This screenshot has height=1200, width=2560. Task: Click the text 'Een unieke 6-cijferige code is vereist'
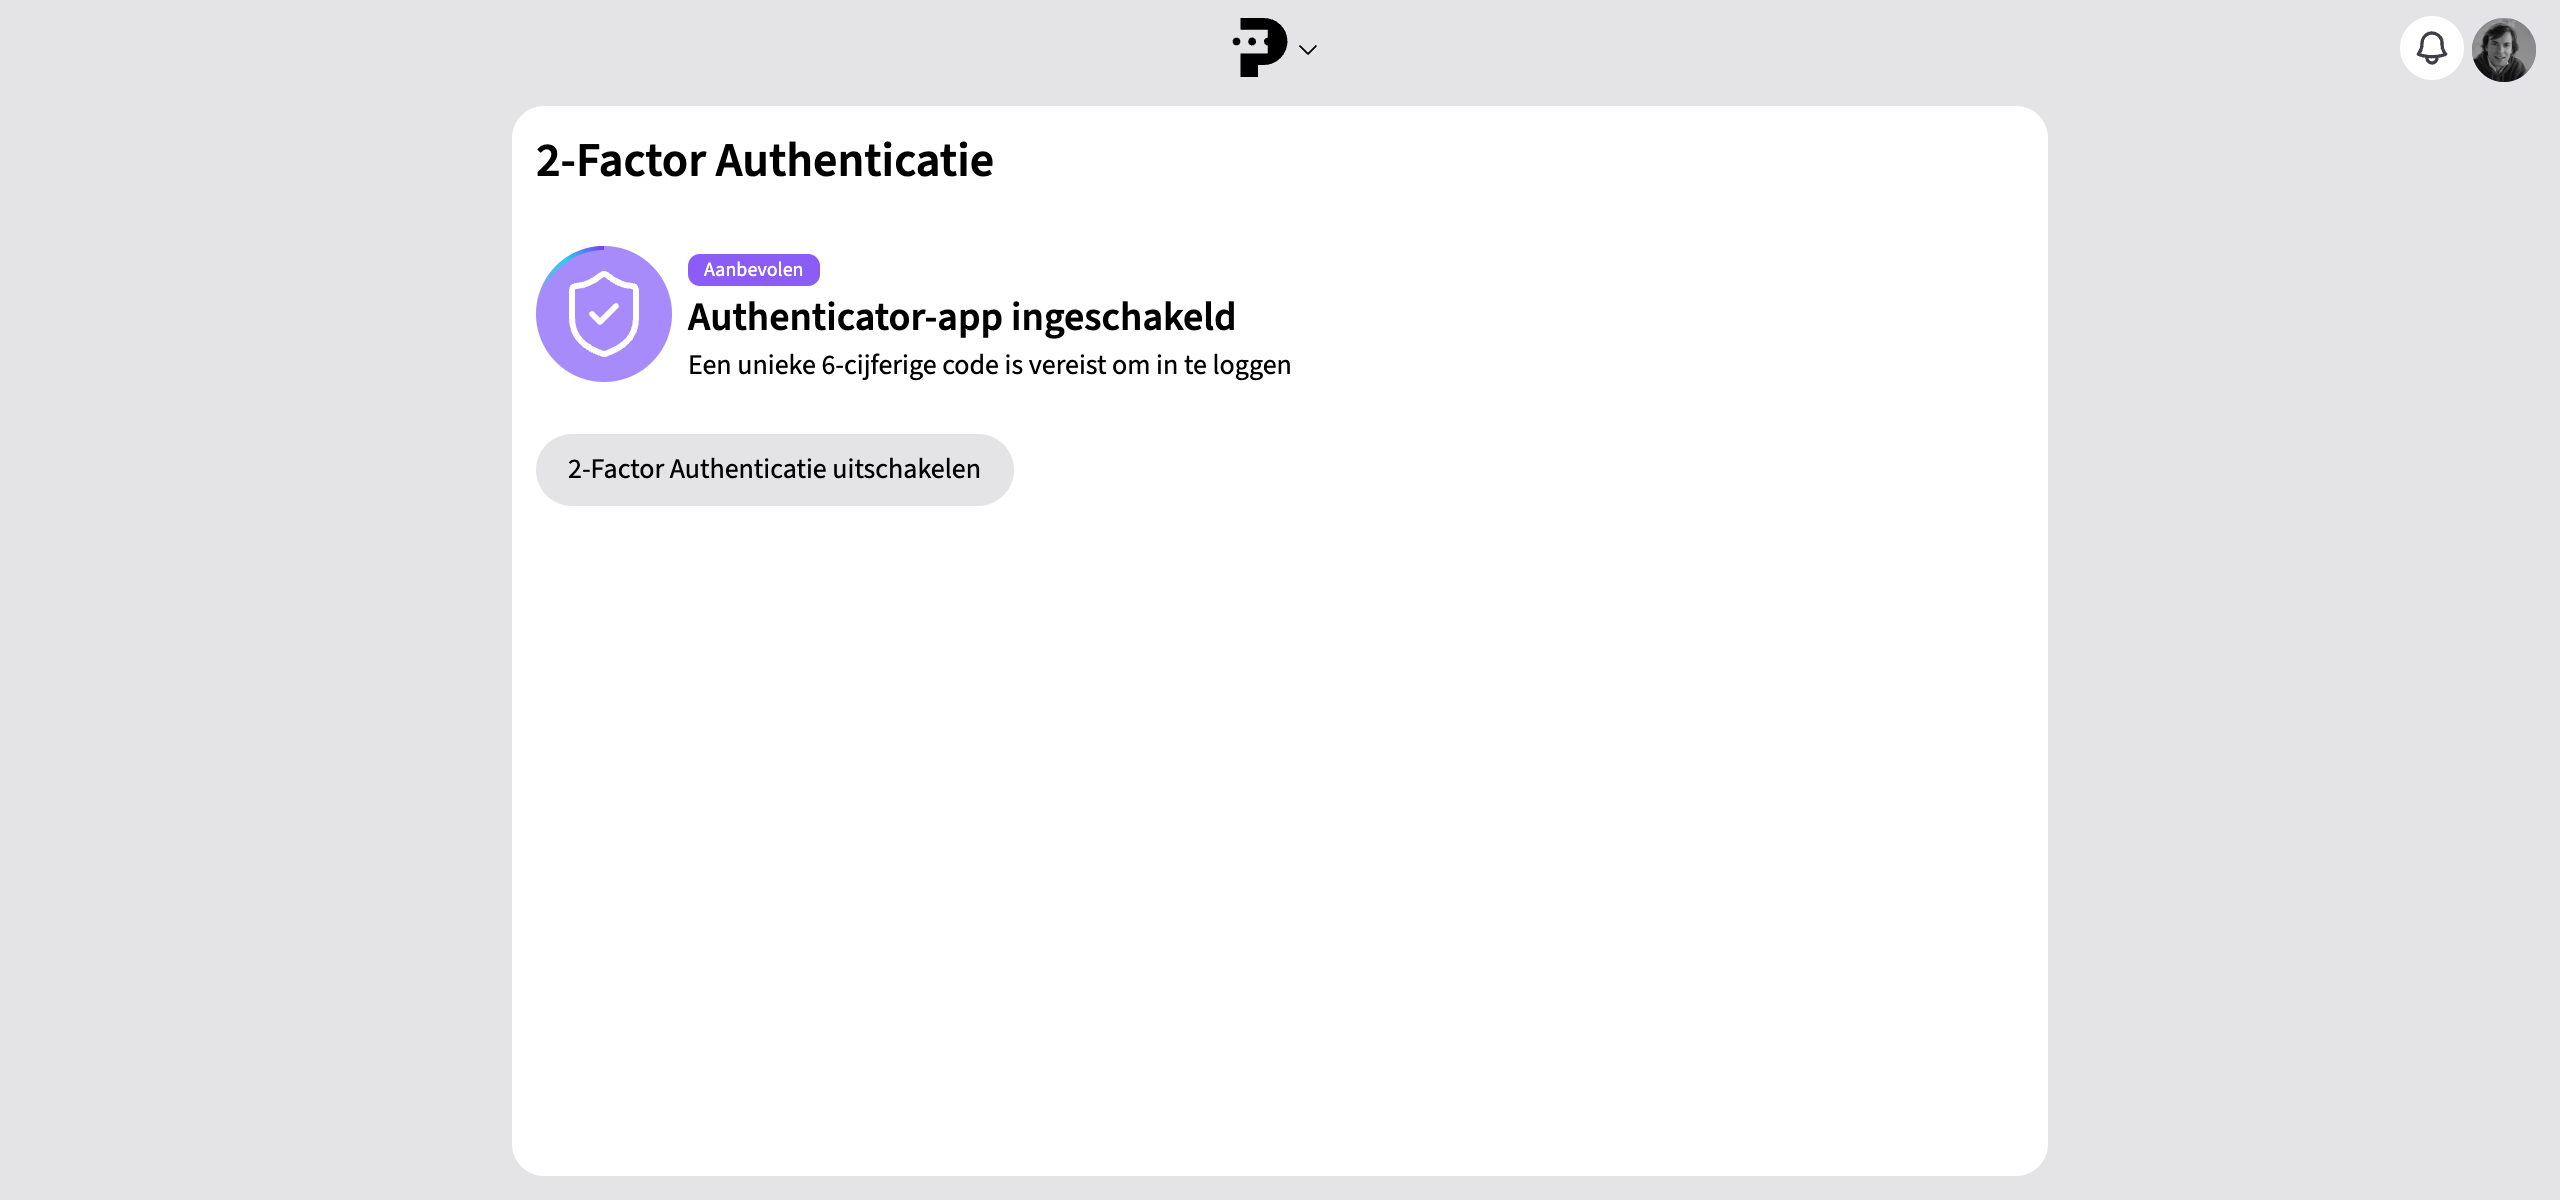pos(896,365)
